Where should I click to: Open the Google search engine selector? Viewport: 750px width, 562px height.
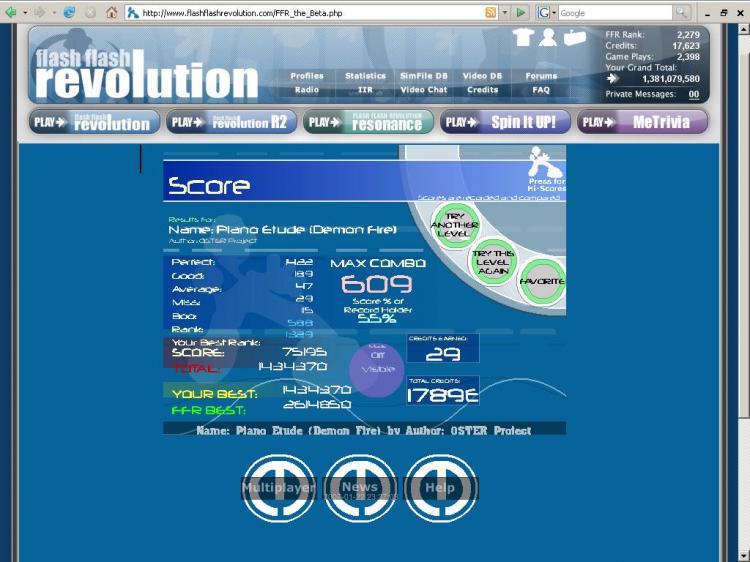546,13
